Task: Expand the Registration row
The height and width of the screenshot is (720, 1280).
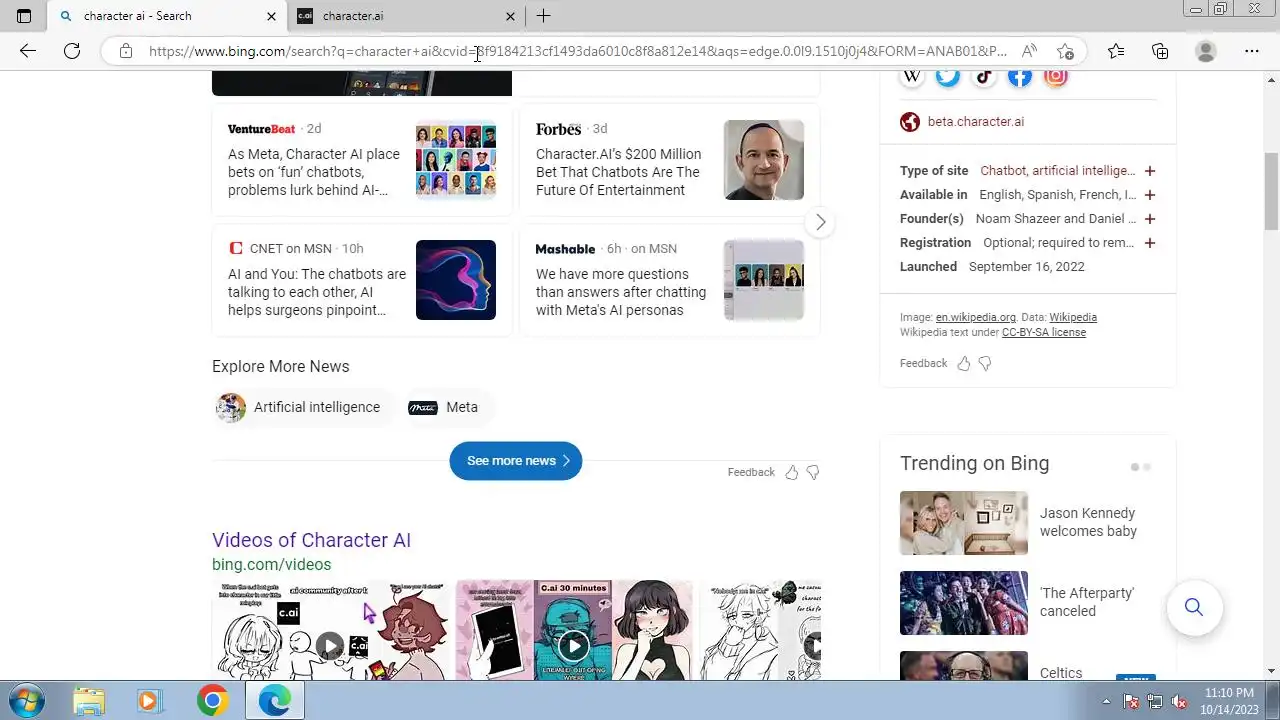Action: tap(1150, 243)
